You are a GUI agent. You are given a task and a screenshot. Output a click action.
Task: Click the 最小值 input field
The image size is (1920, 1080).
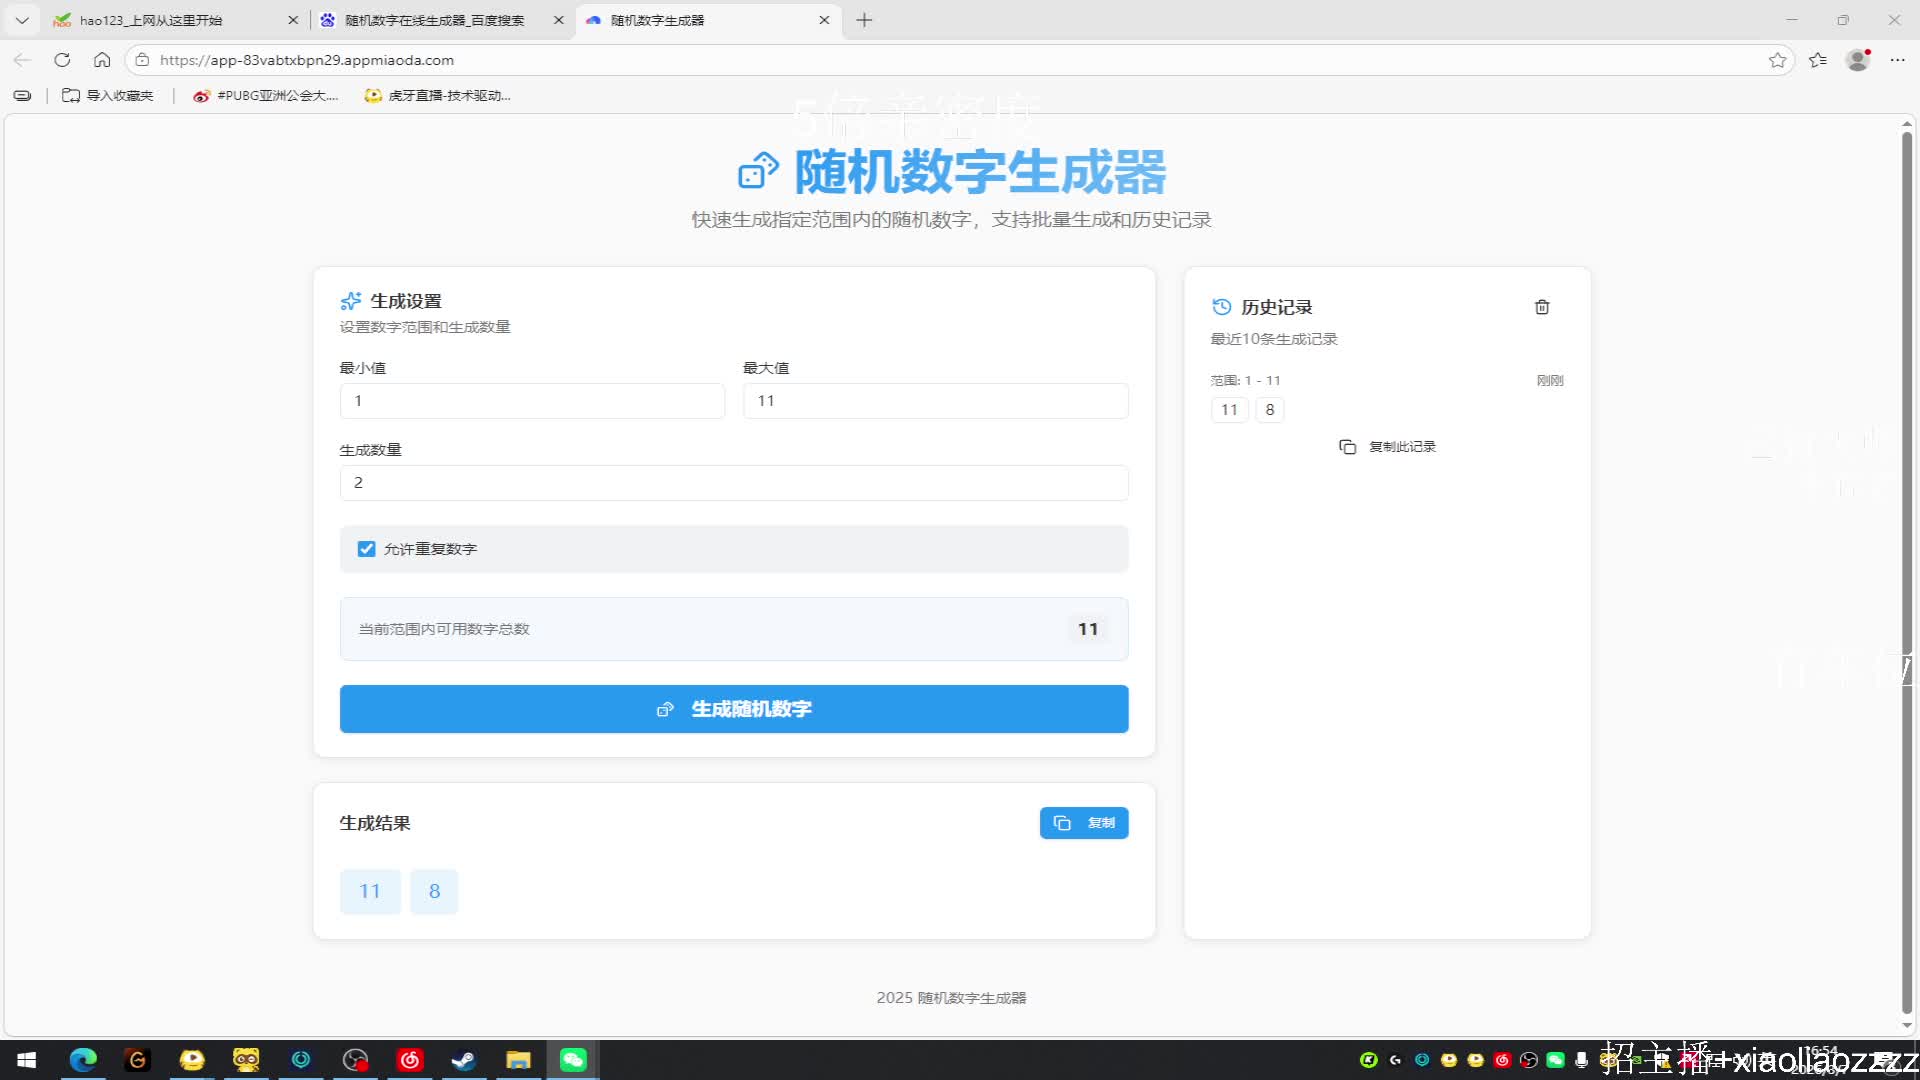coord(532,401)
